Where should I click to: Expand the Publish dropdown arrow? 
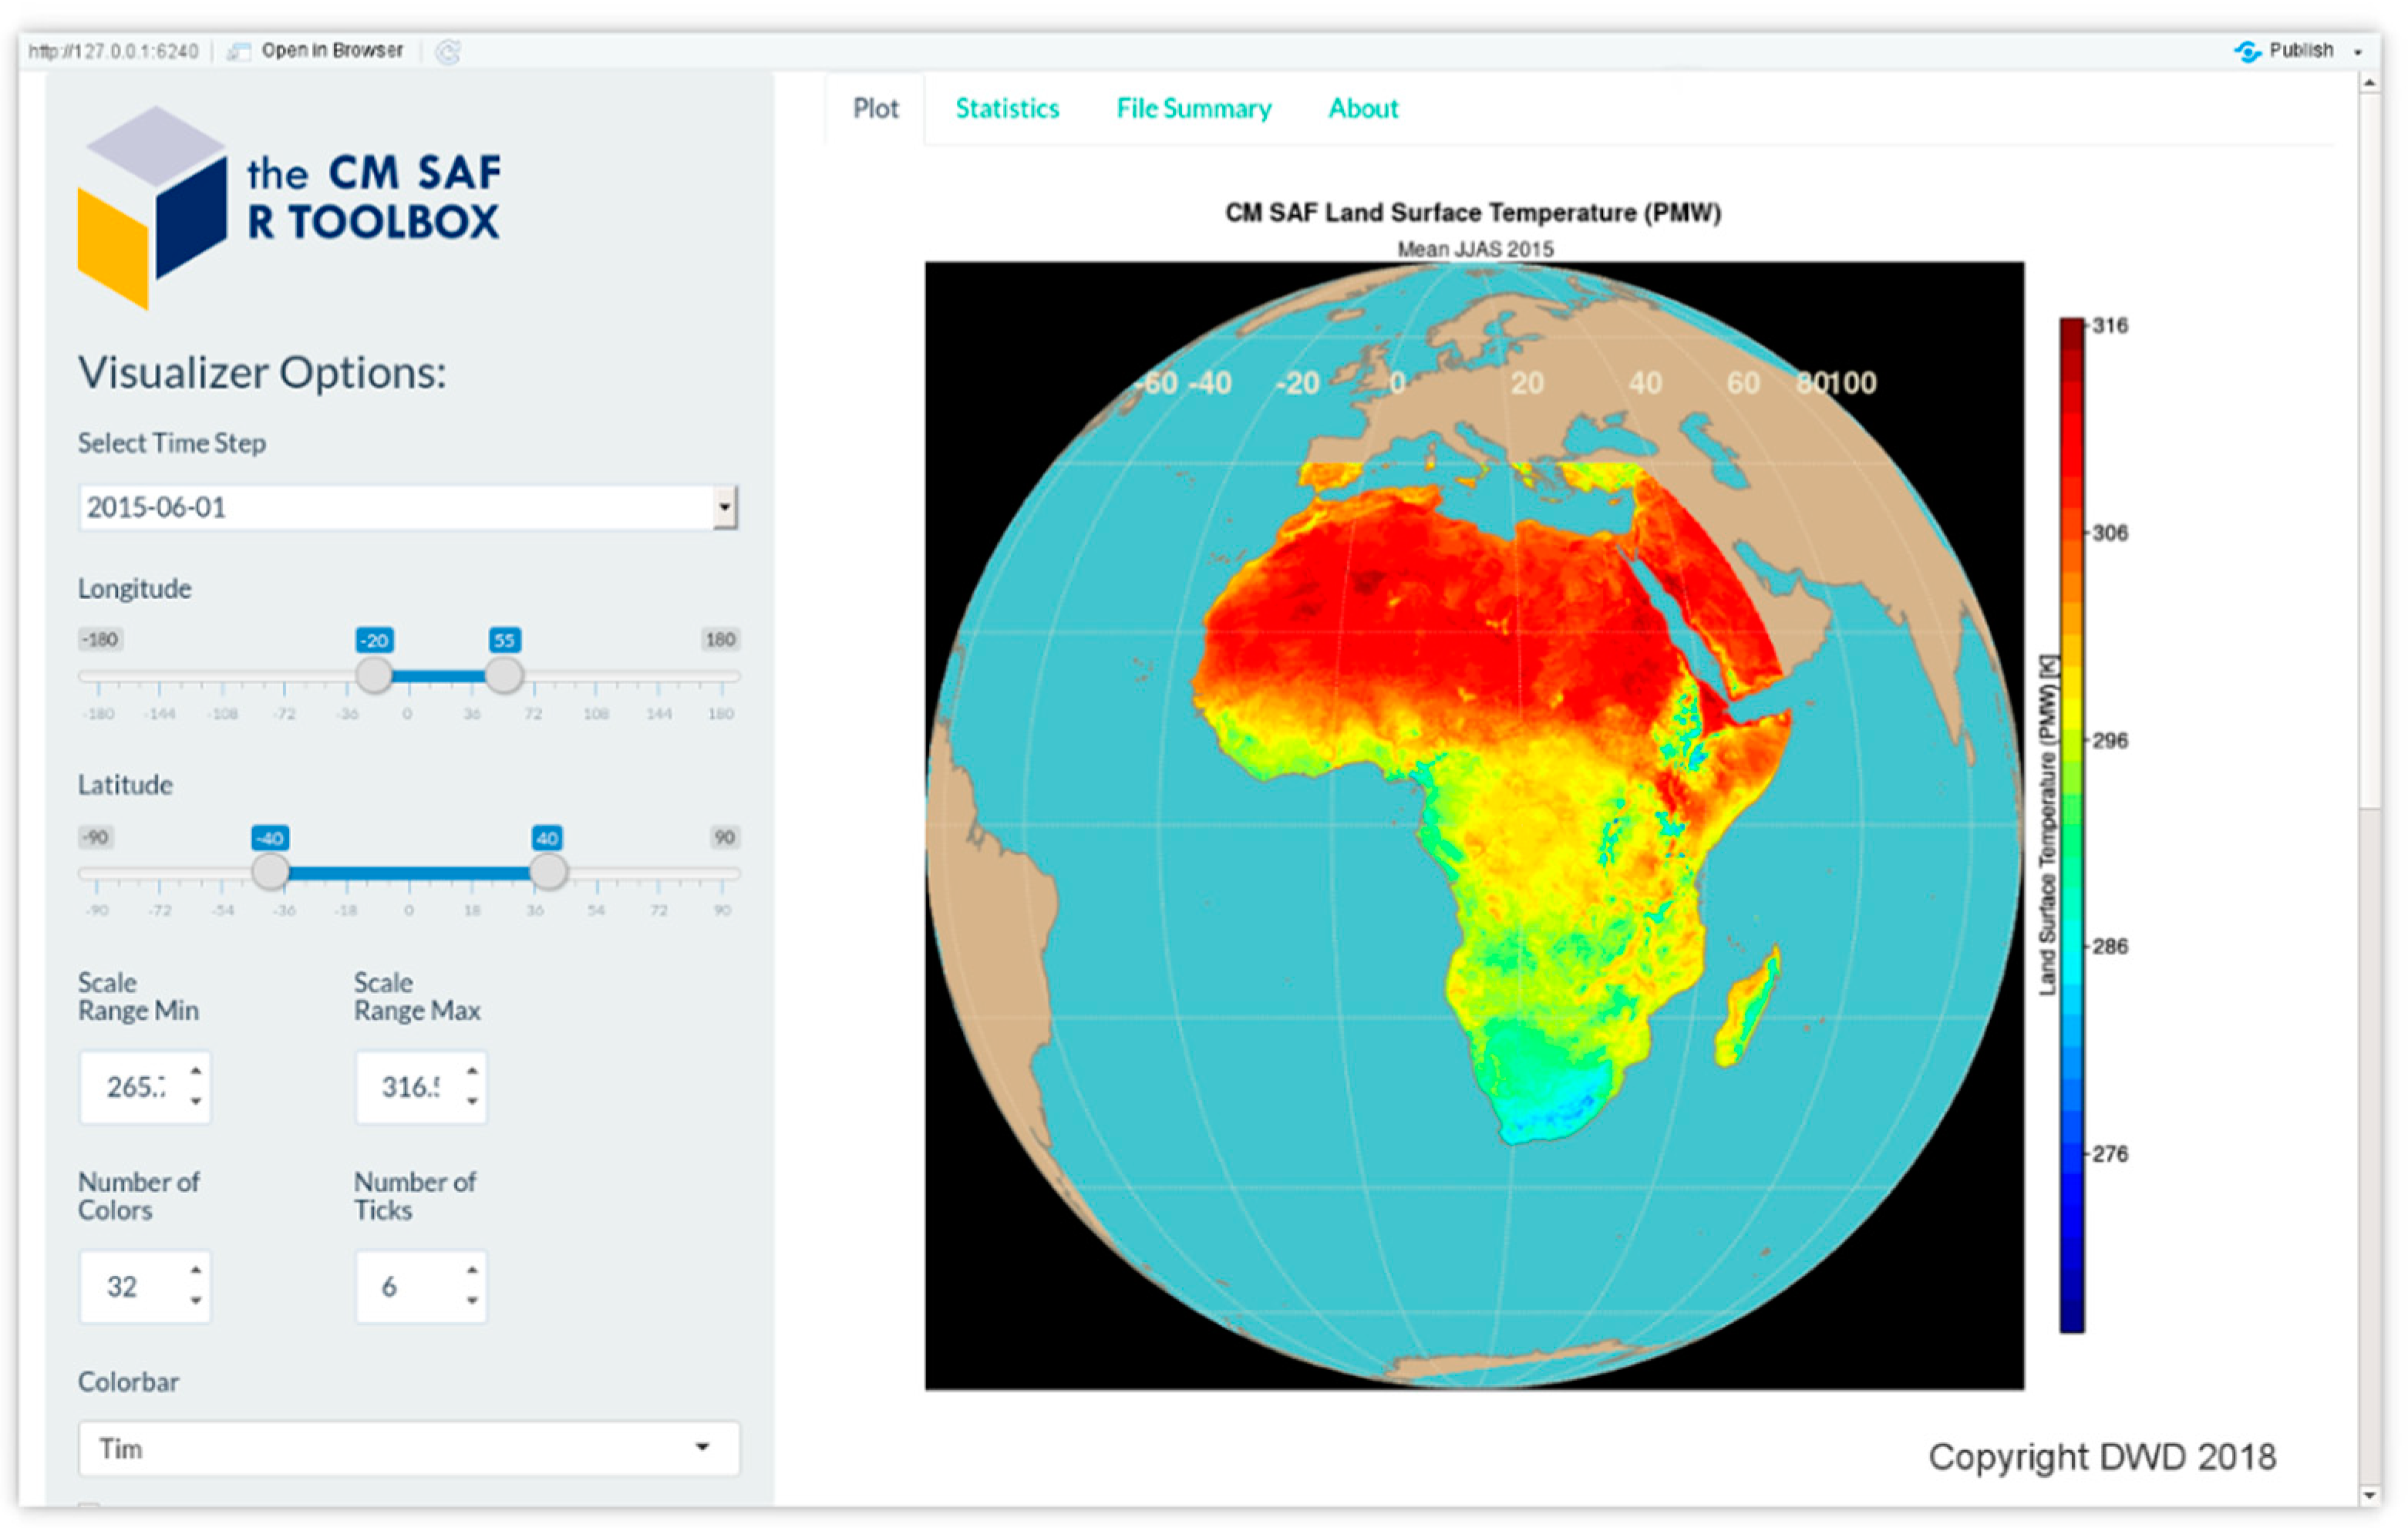2358,52
